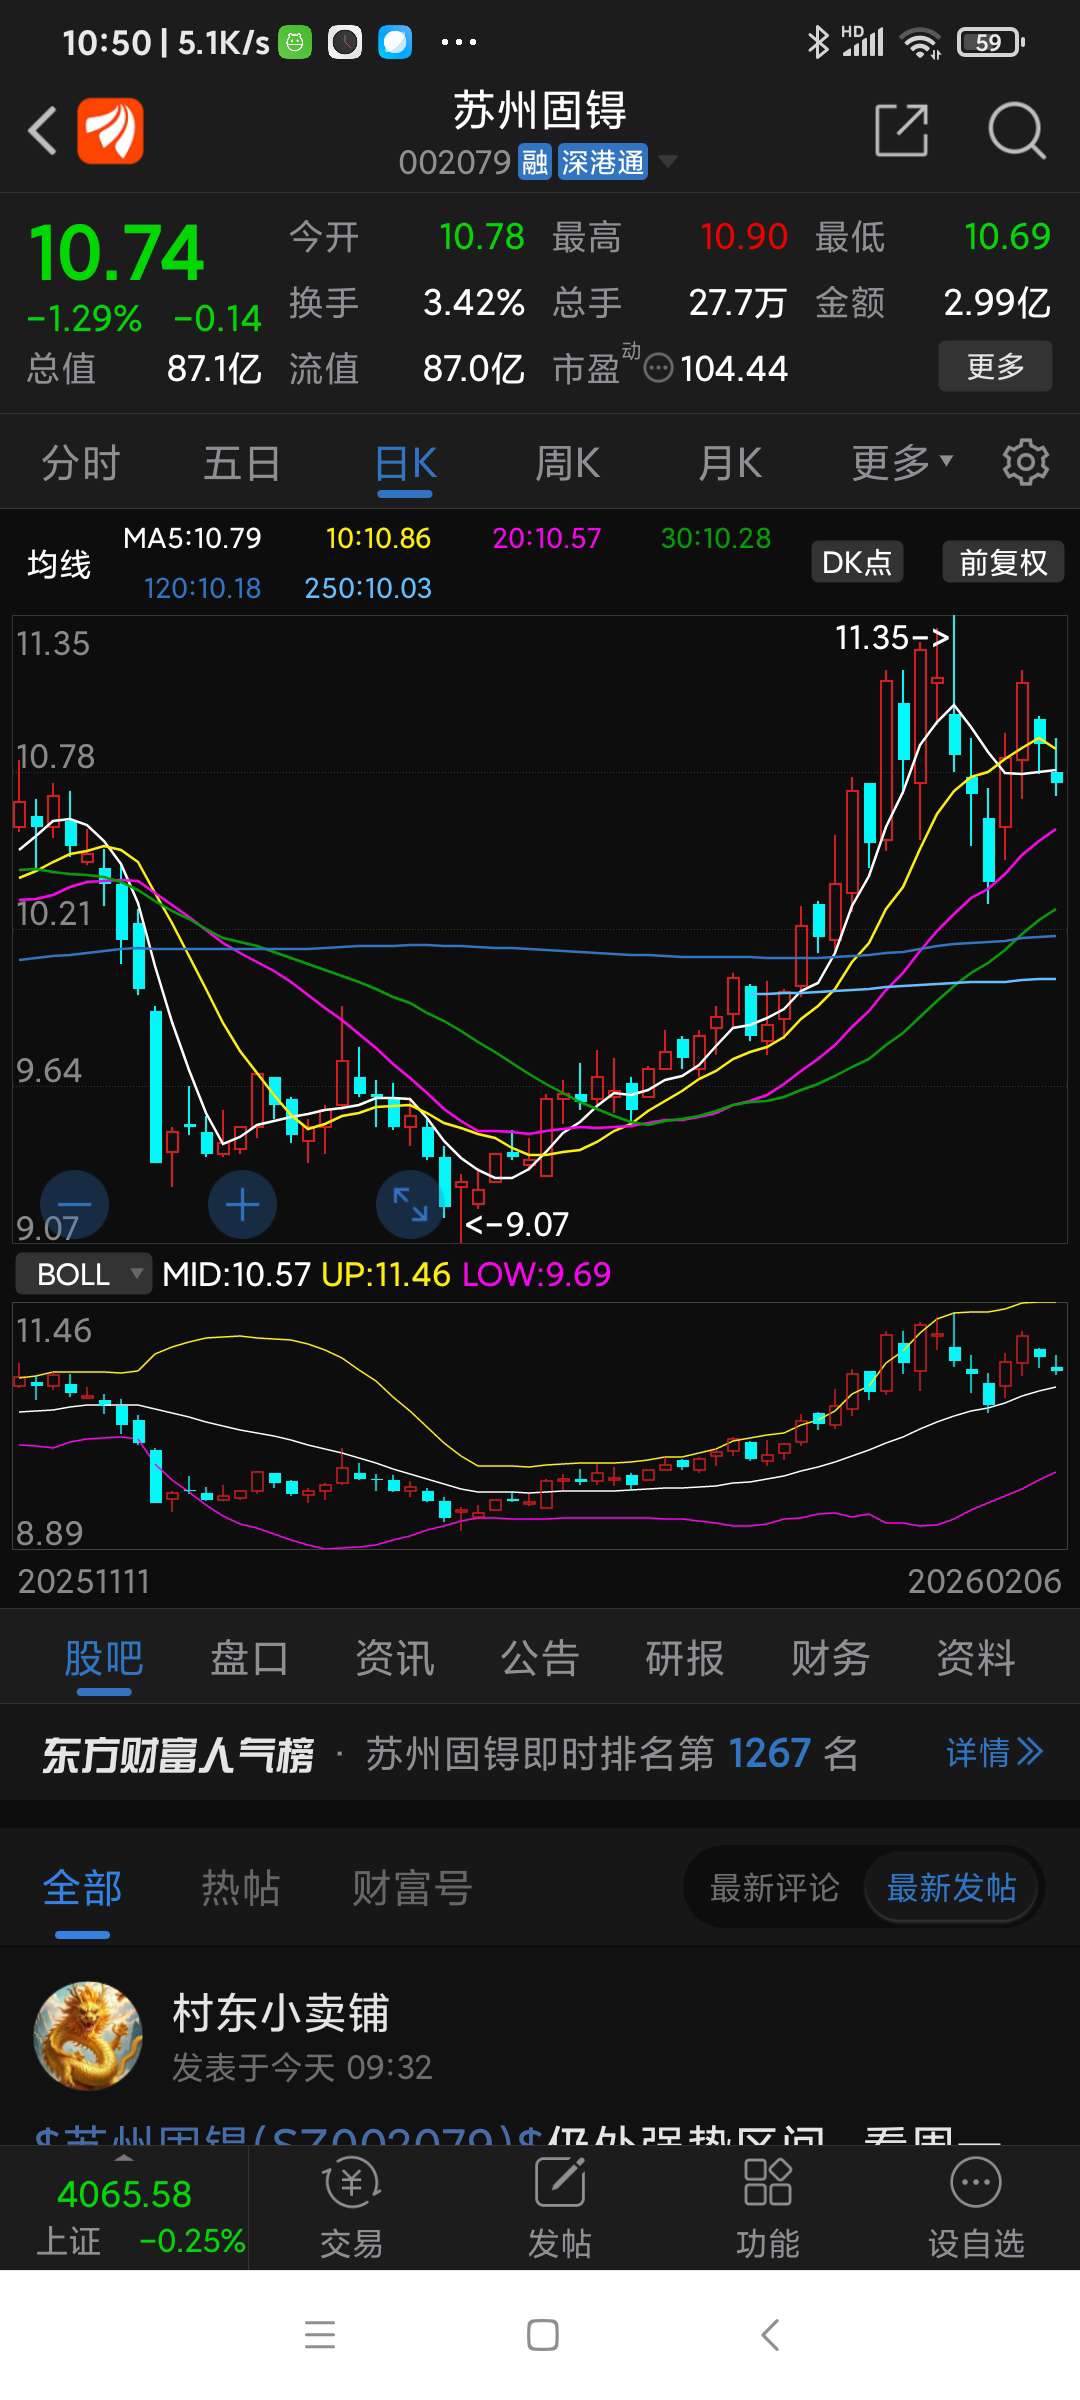Open the BOLL indicator dropdown
This screenshot has height=2400, width=1080.
click(84, 1274)
